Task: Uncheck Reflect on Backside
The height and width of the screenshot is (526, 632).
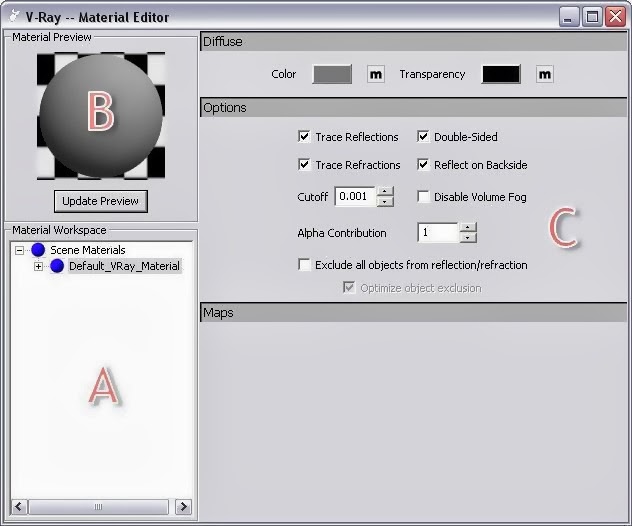Action: click(423, 164)
